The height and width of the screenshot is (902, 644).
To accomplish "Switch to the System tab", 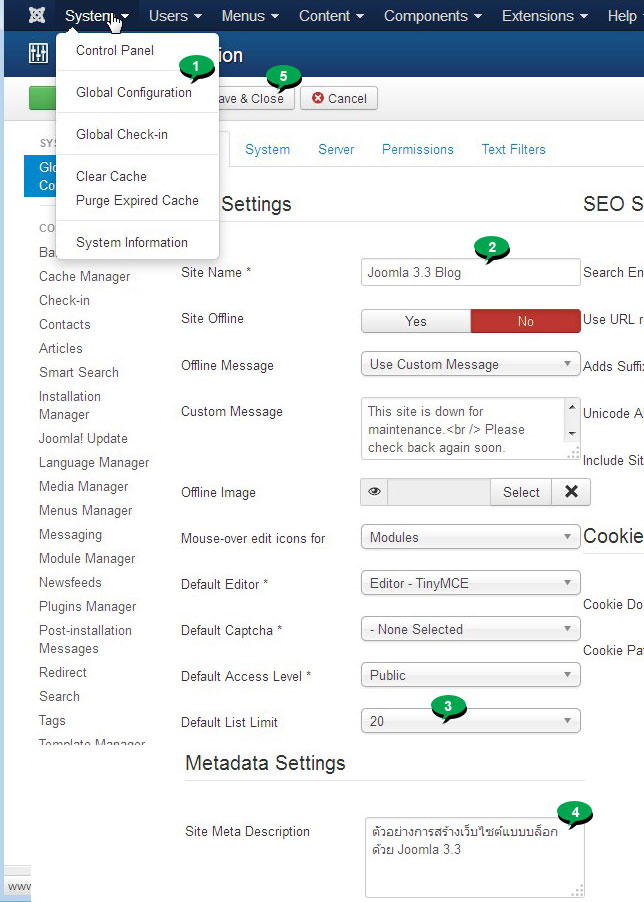I will coord(267,150).
